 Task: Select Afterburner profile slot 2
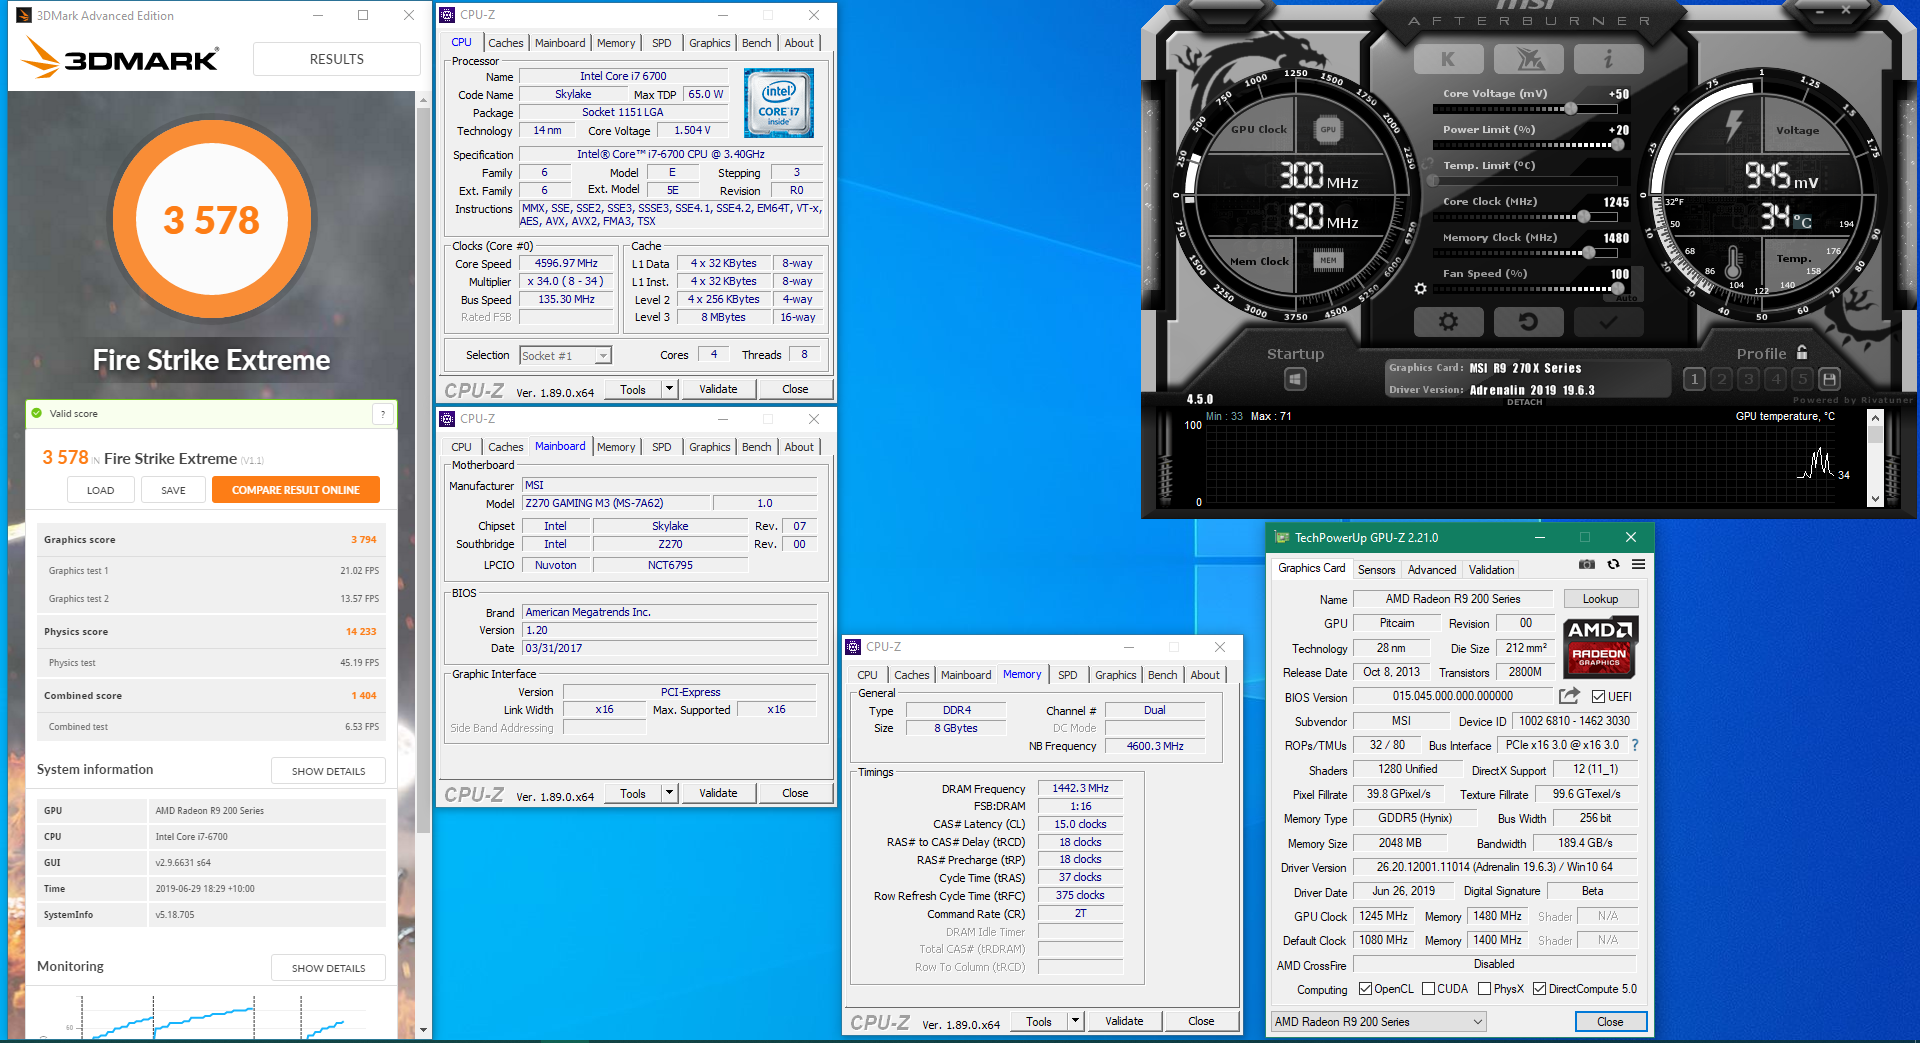tap(1721, 379)
